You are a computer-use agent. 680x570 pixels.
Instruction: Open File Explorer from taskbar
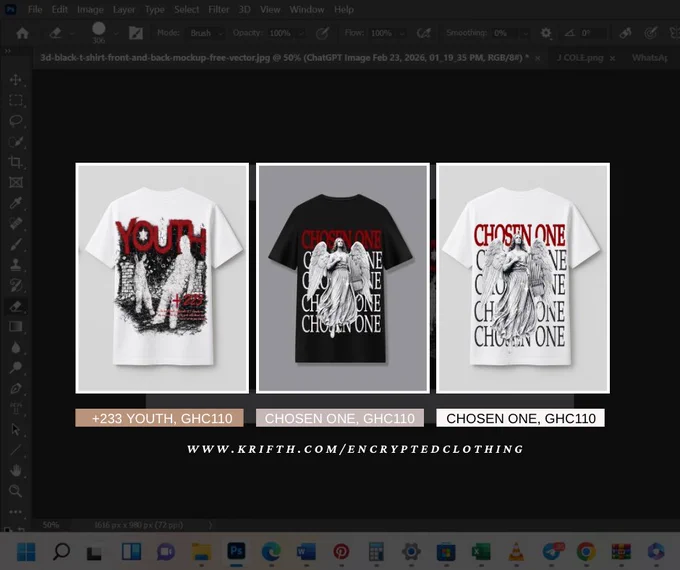(201, 552)
